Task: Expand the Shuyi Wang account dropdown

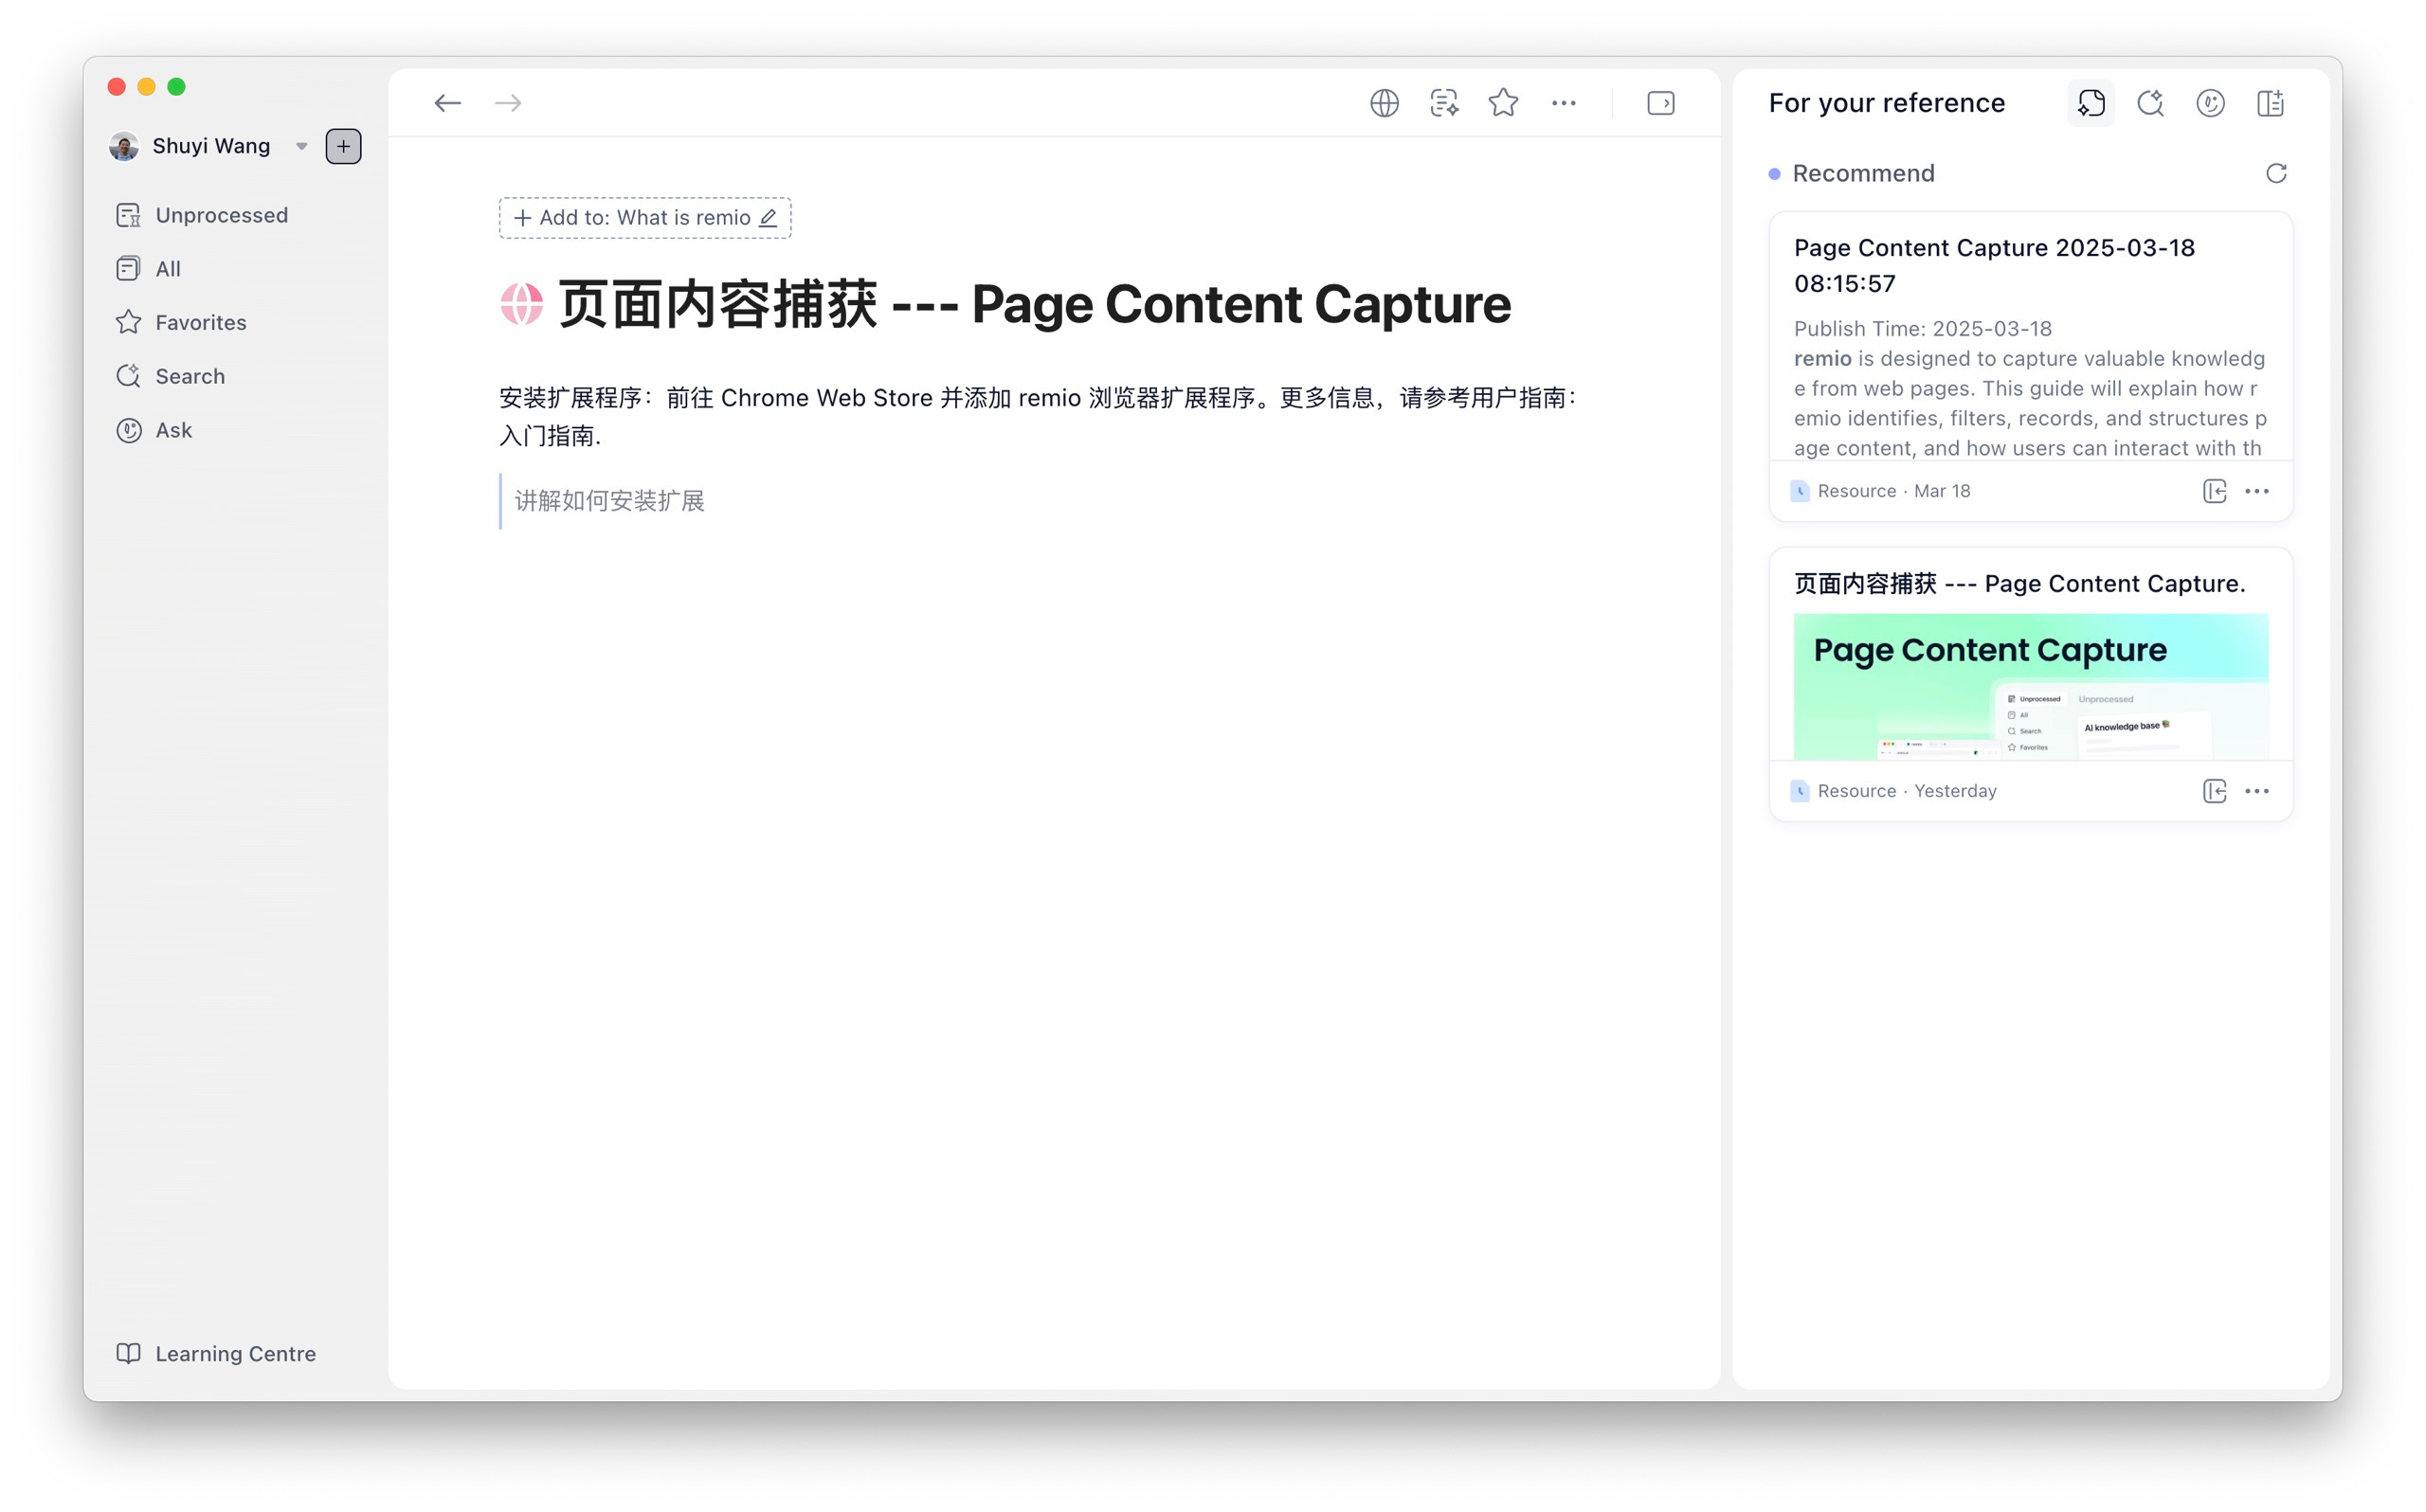Action: click(x=301, y=147)
